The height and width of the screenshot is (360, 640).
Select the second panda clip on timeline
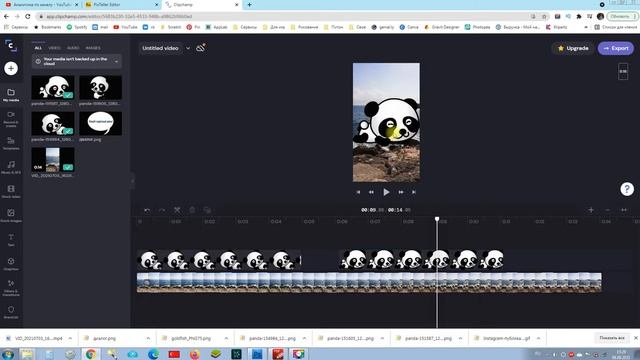click(421, 260)
